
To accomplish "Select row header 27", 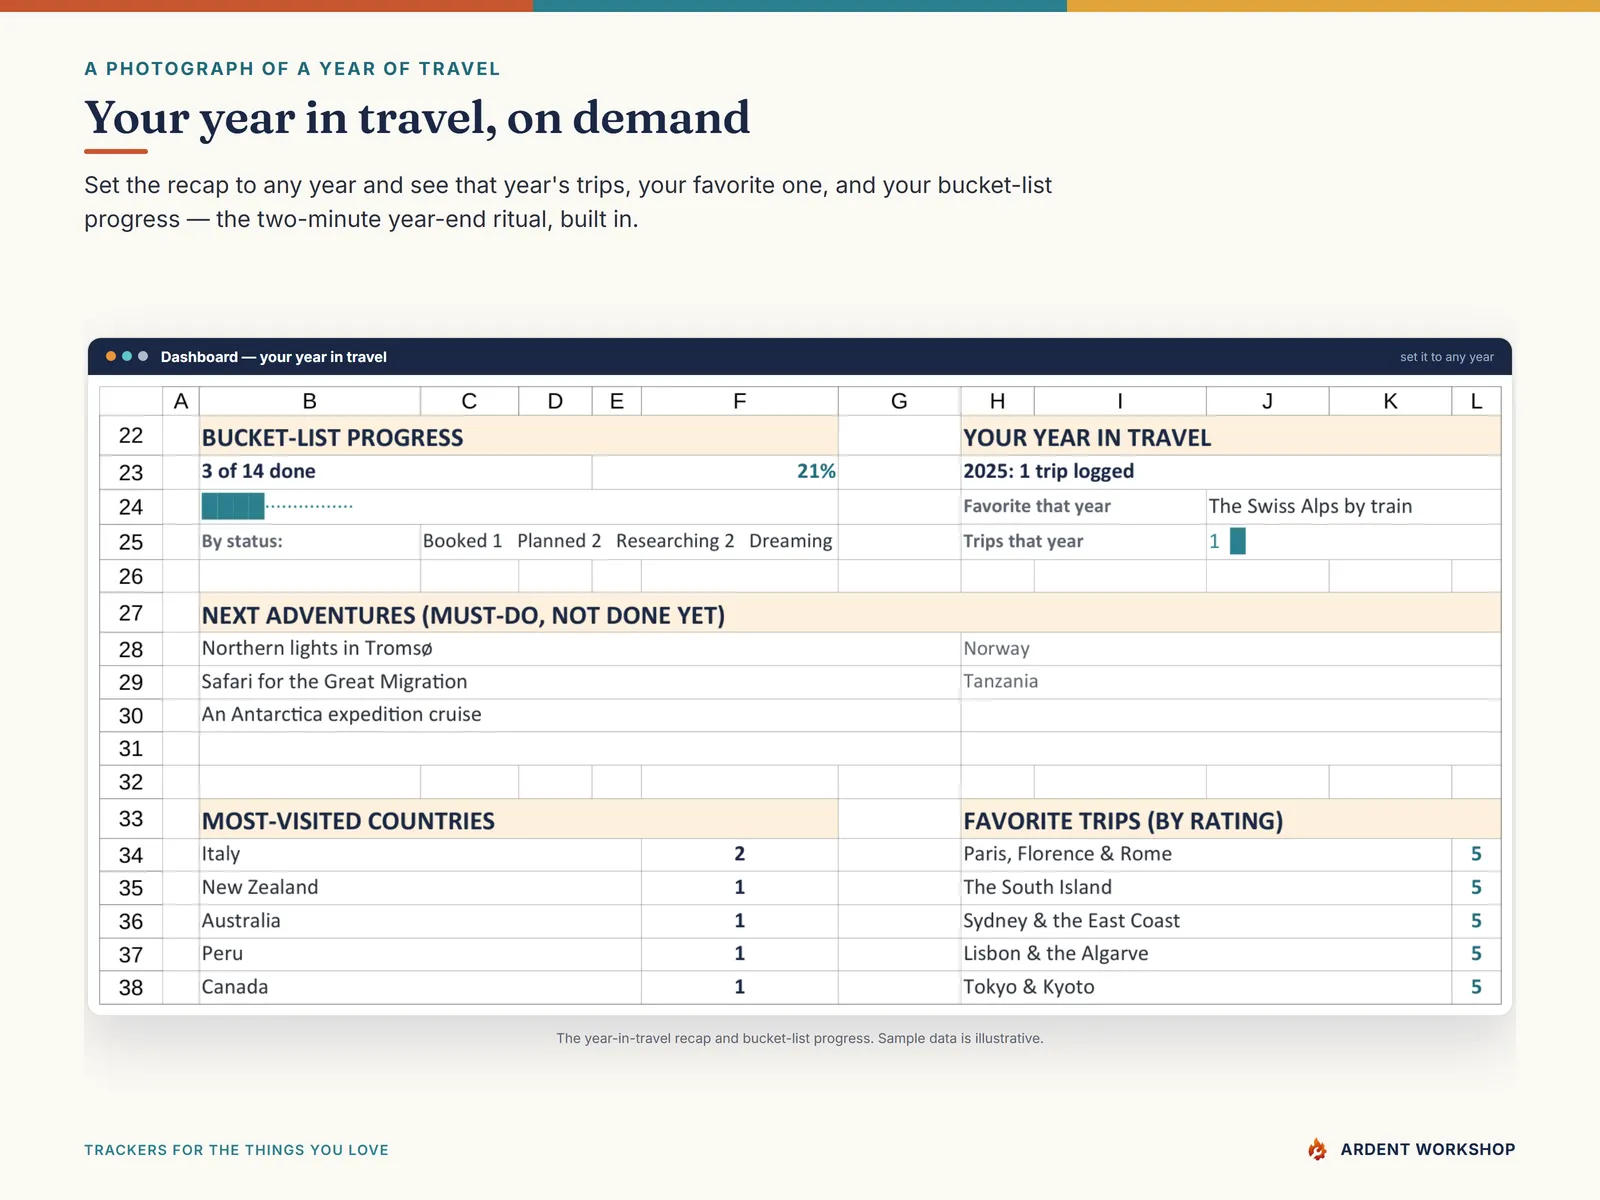I will coord(131,613).
